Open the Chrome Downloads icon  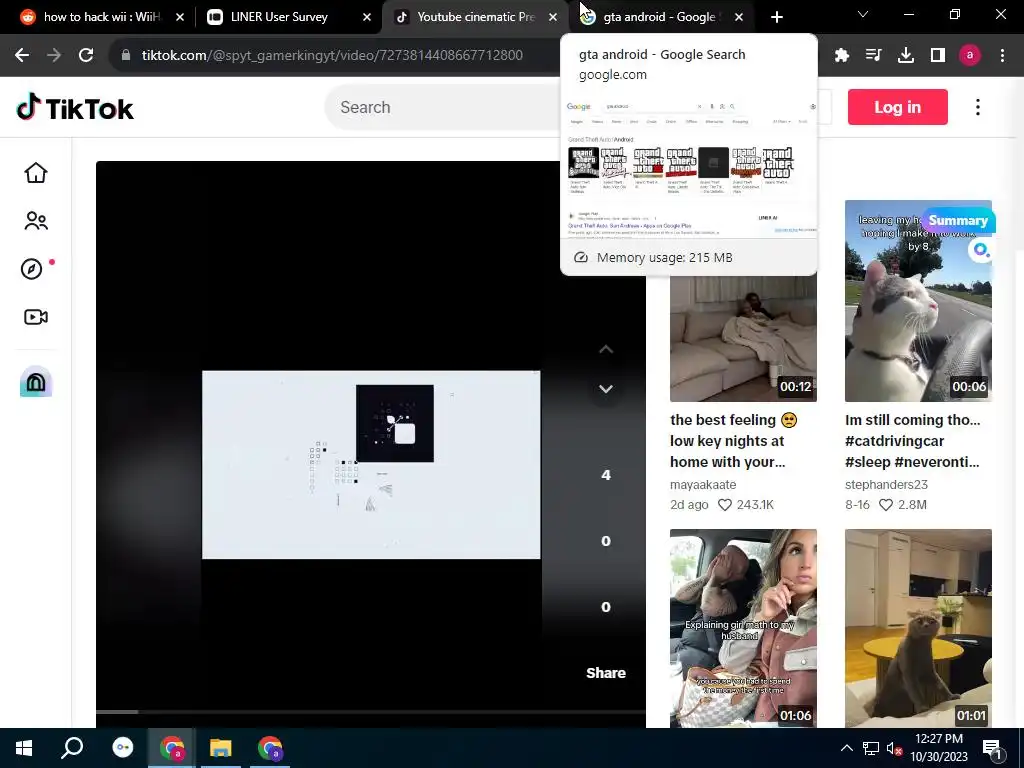906,56
